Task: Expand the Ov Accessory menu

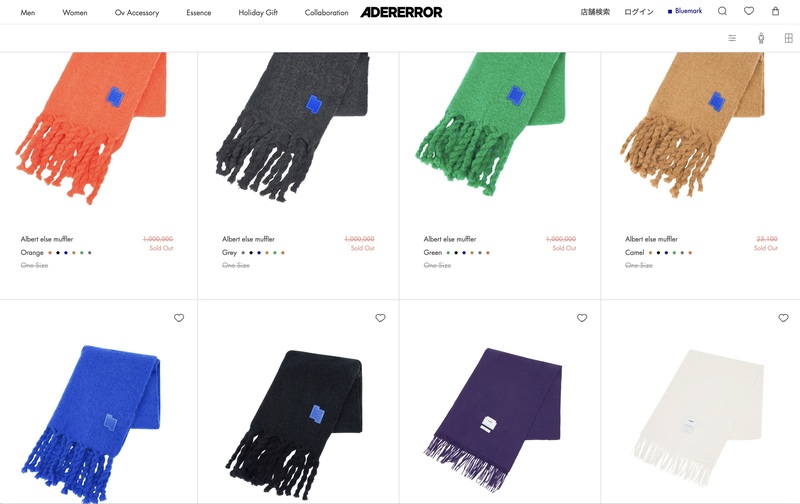Action: [137, 13]
